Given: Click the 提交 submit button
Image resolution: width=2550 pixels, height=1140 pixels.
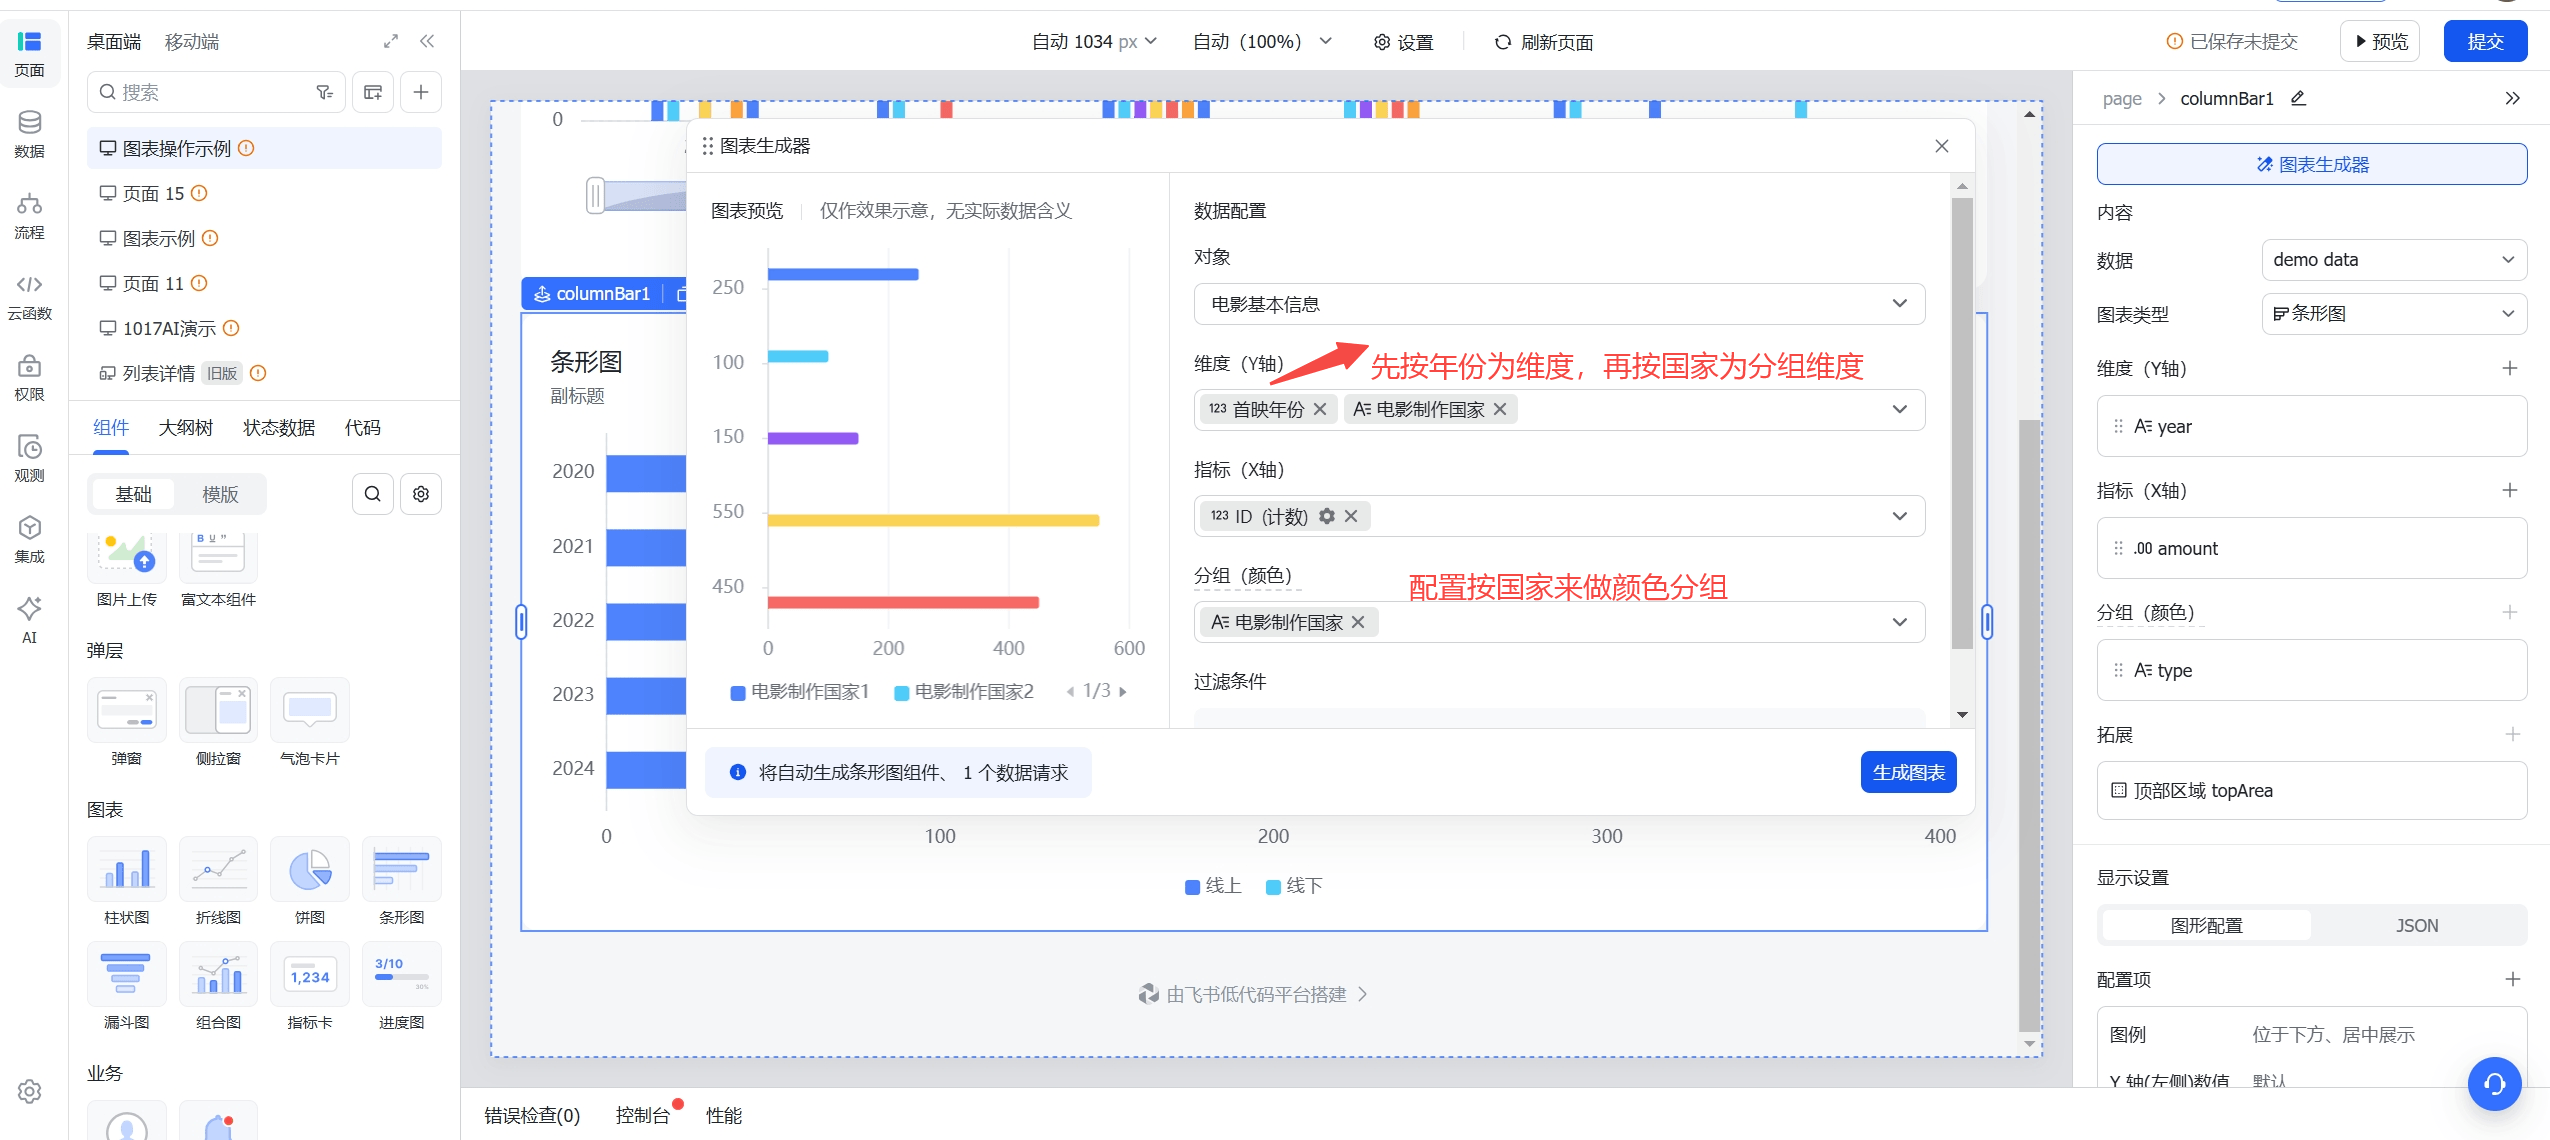Looking at the screenshot, I should 2485,41.
